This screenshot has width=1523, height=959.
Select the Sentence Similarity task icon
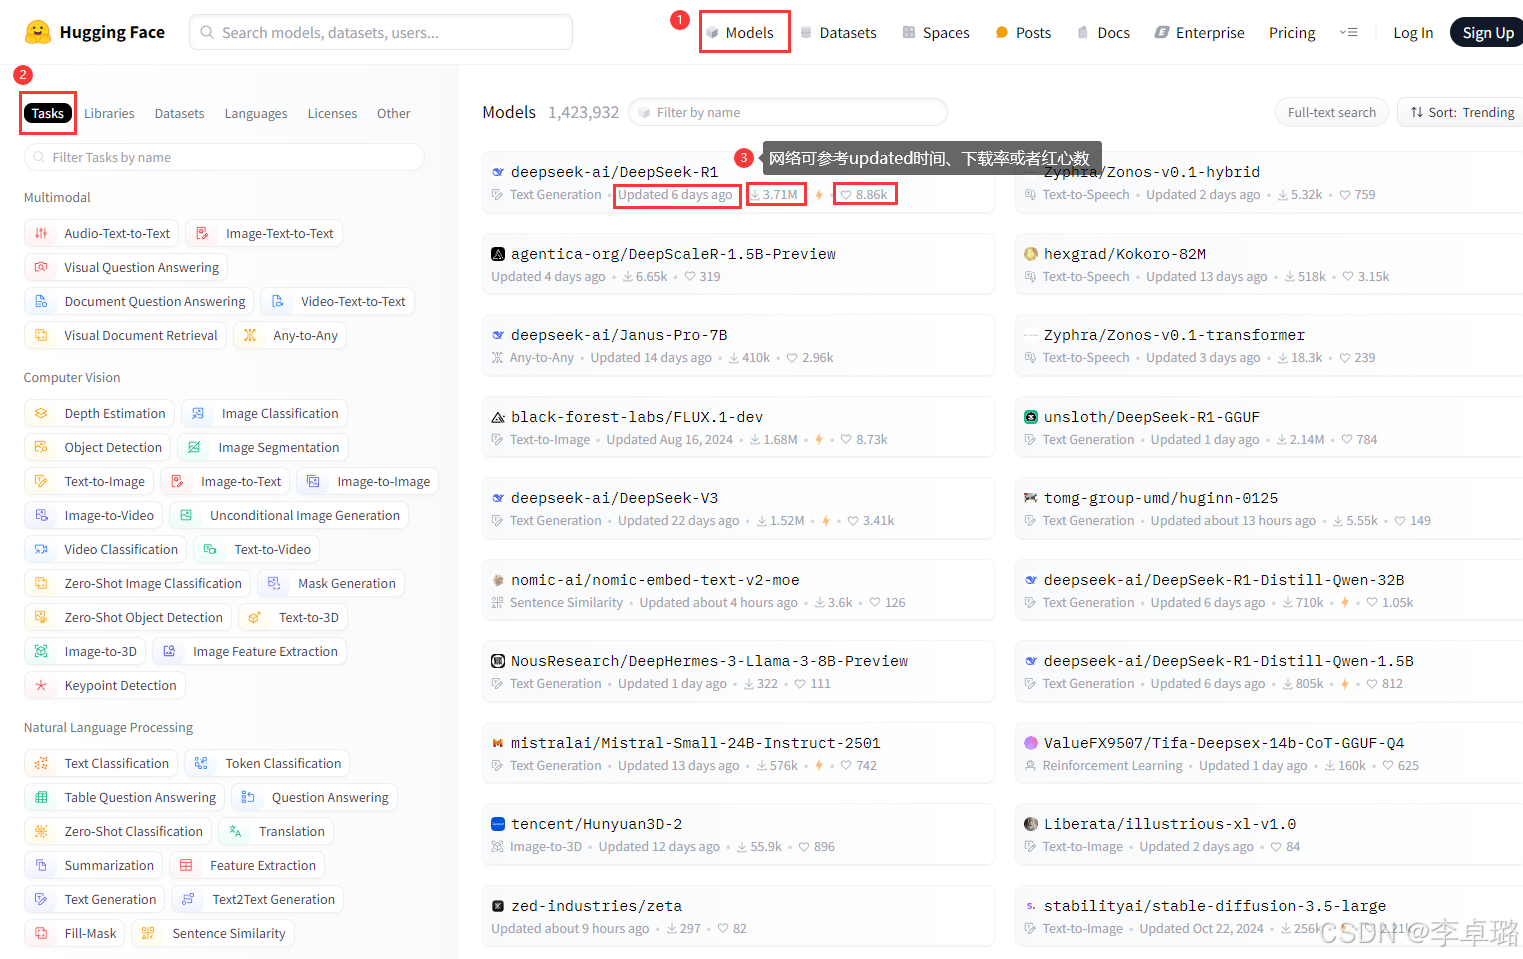[x=148, y=933]
